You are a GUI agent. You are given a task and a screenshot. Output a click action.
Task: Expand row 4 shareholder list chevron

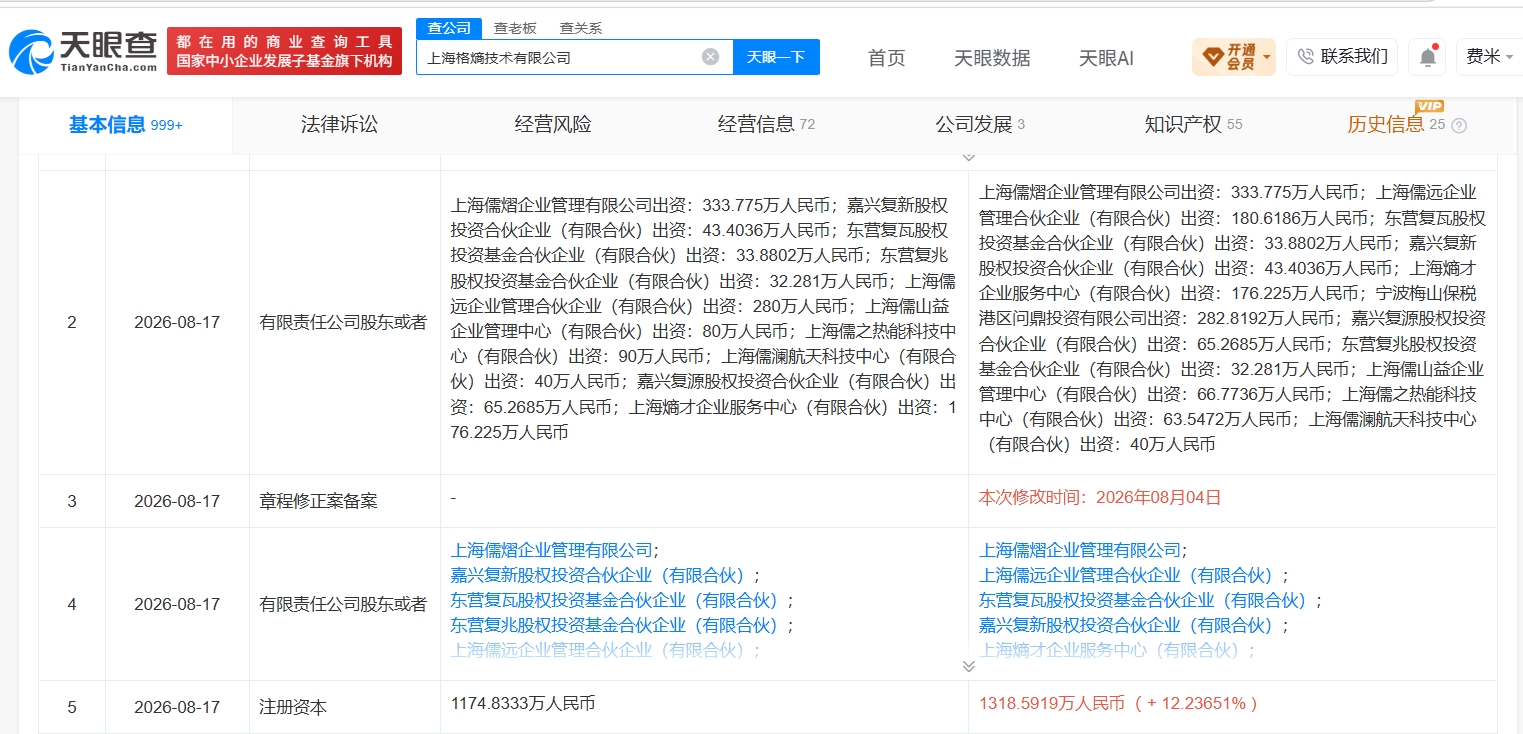968,666
